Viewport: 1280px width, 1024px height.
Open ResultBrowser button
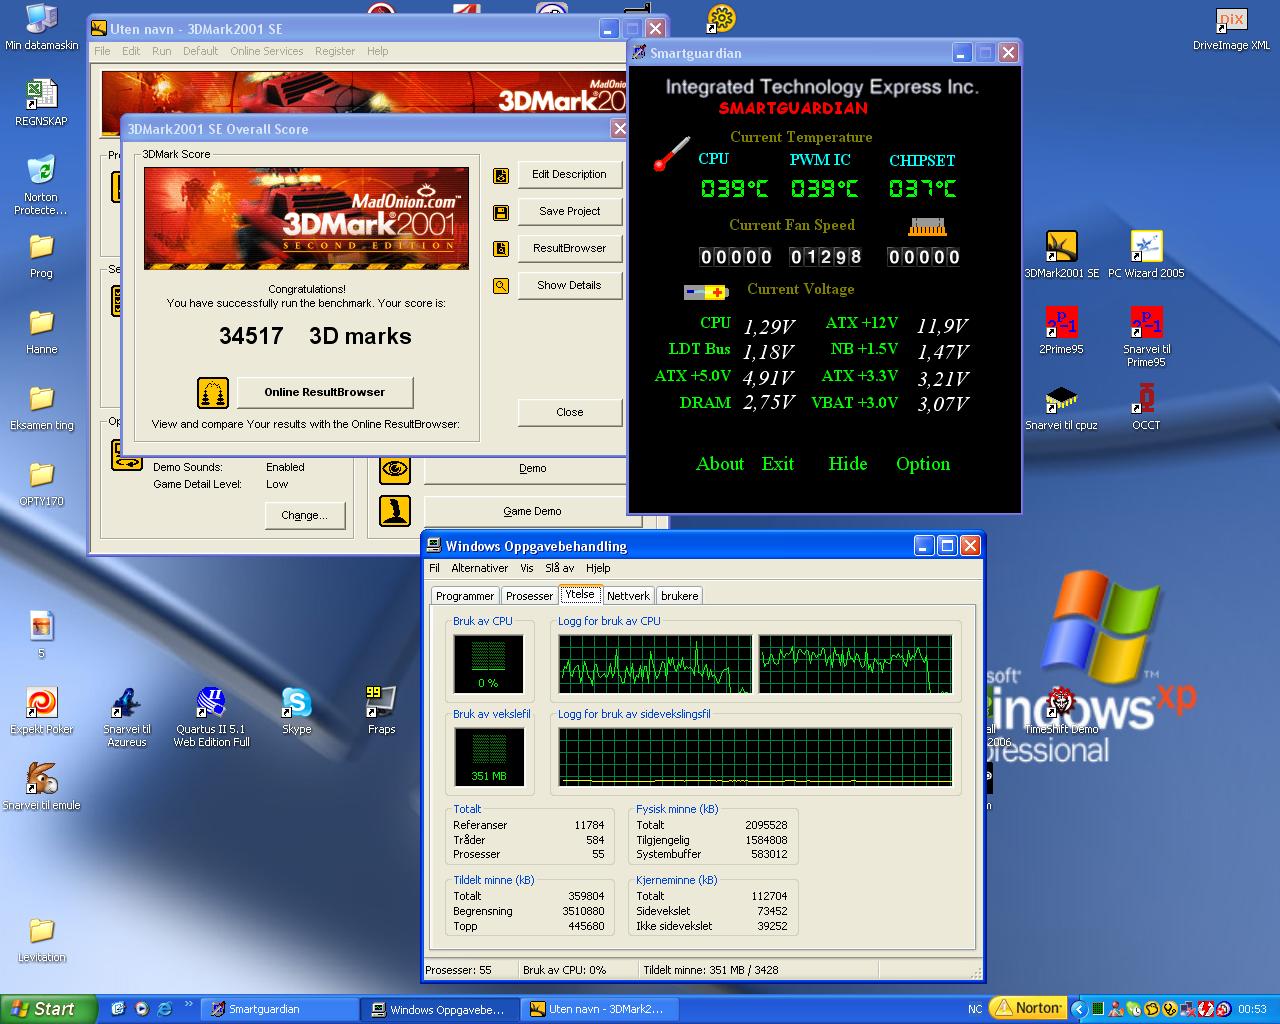pos(570,249)
